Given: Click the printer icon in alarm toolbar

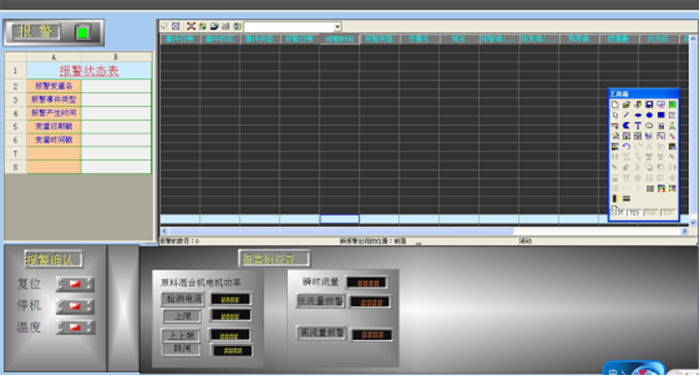Looking at the screenshot, I should click(214, 26).
